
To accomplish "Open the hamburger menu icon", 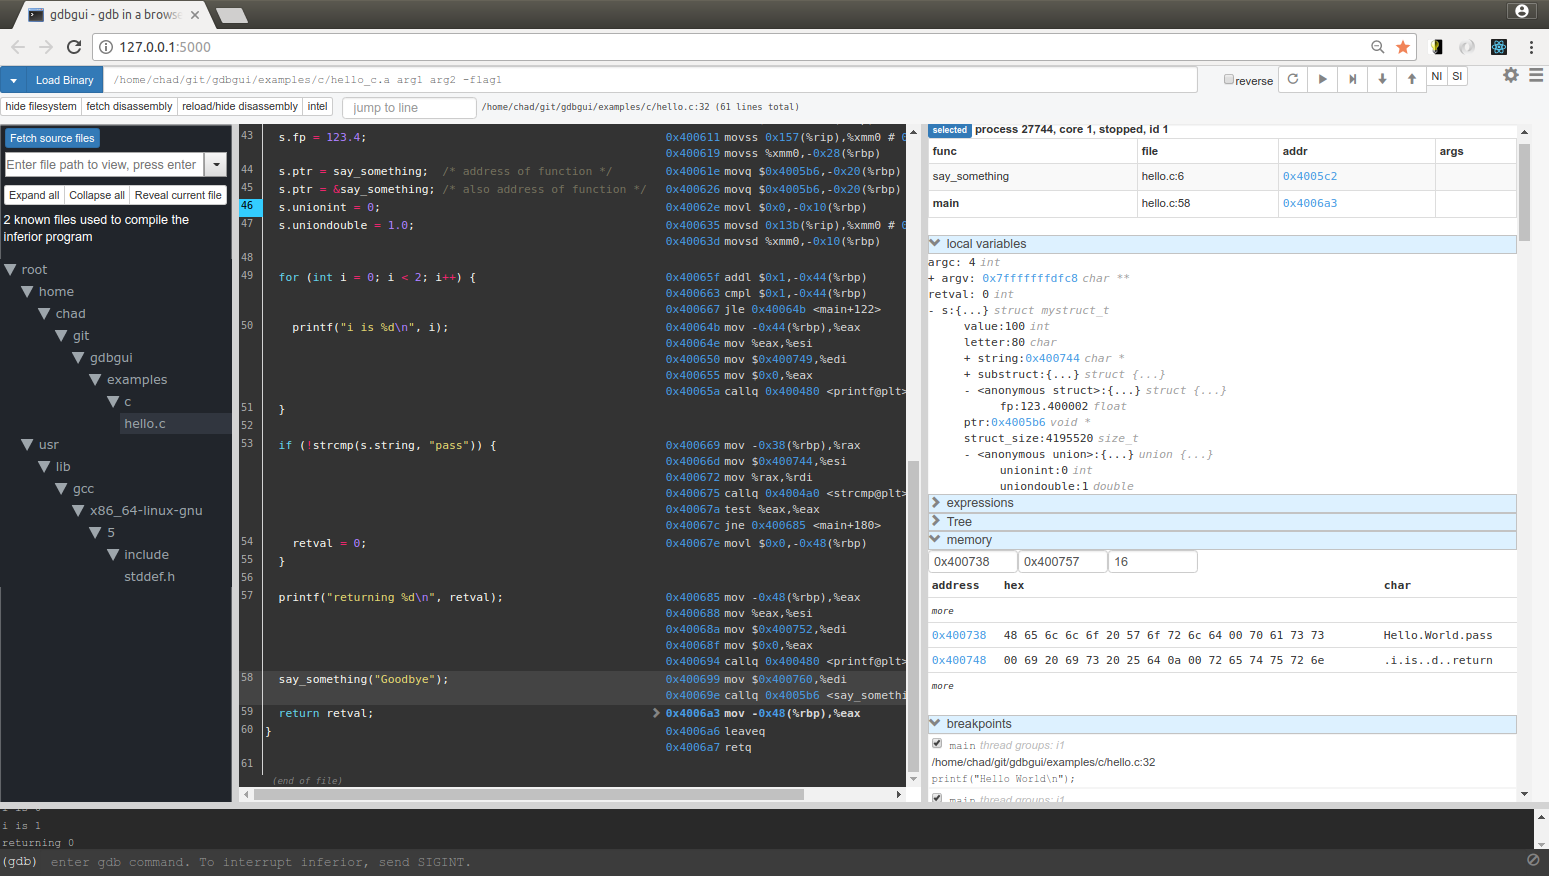I will pos(1536,75).
